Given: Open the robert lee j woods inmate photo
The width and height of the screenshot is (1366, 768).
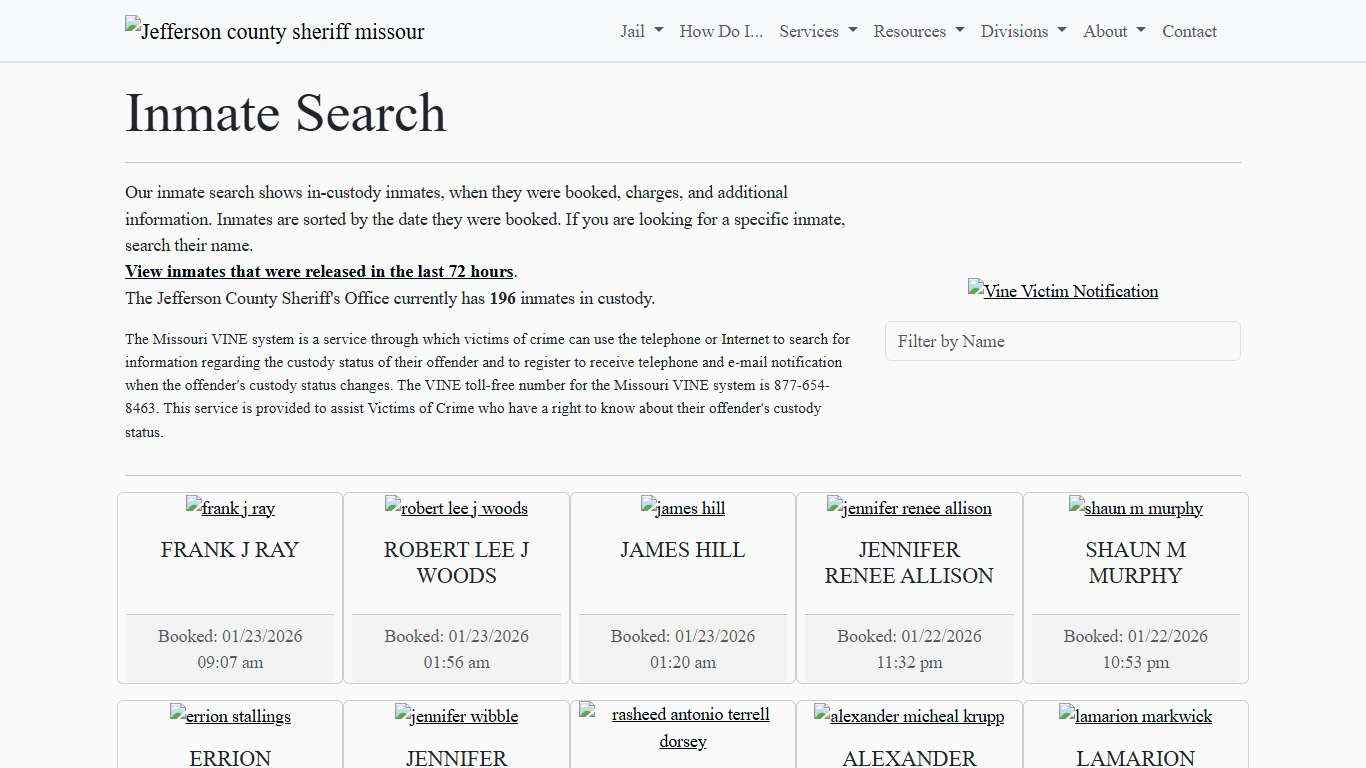Looking at the screenshot, I should (x=456, y=508).
